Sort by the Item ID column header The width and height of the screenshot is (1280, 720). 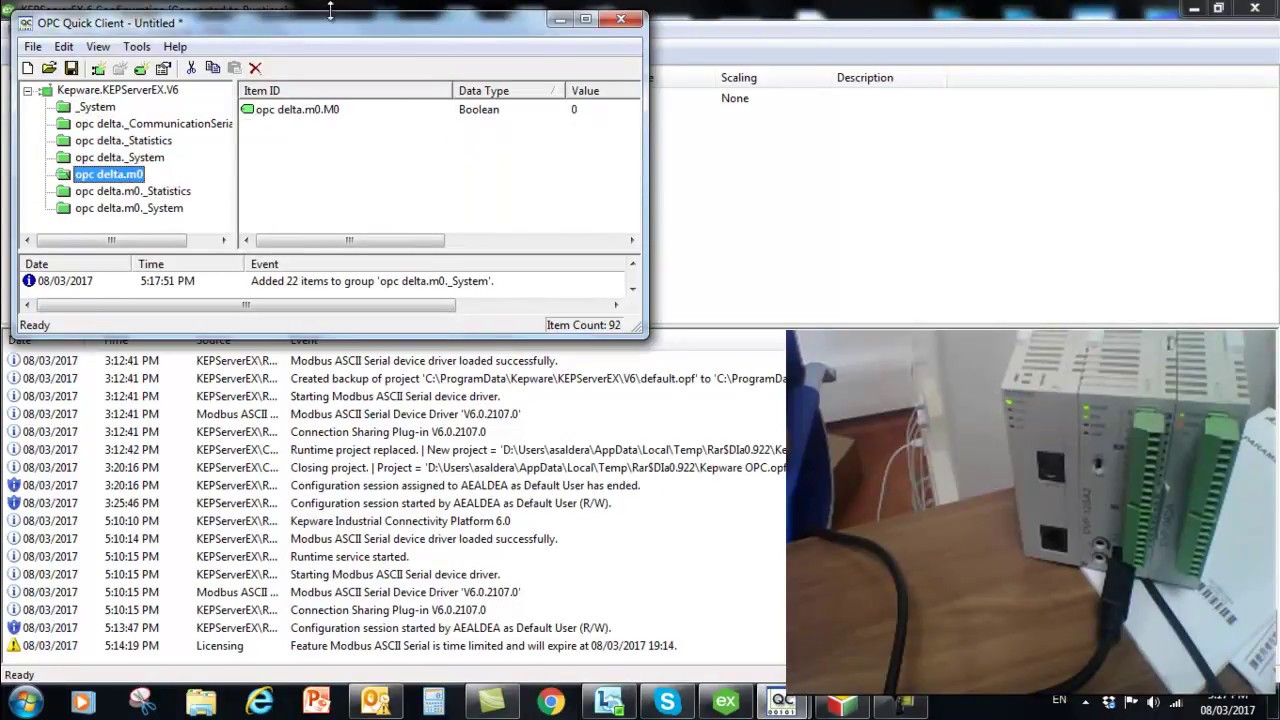tap(346, 91)
